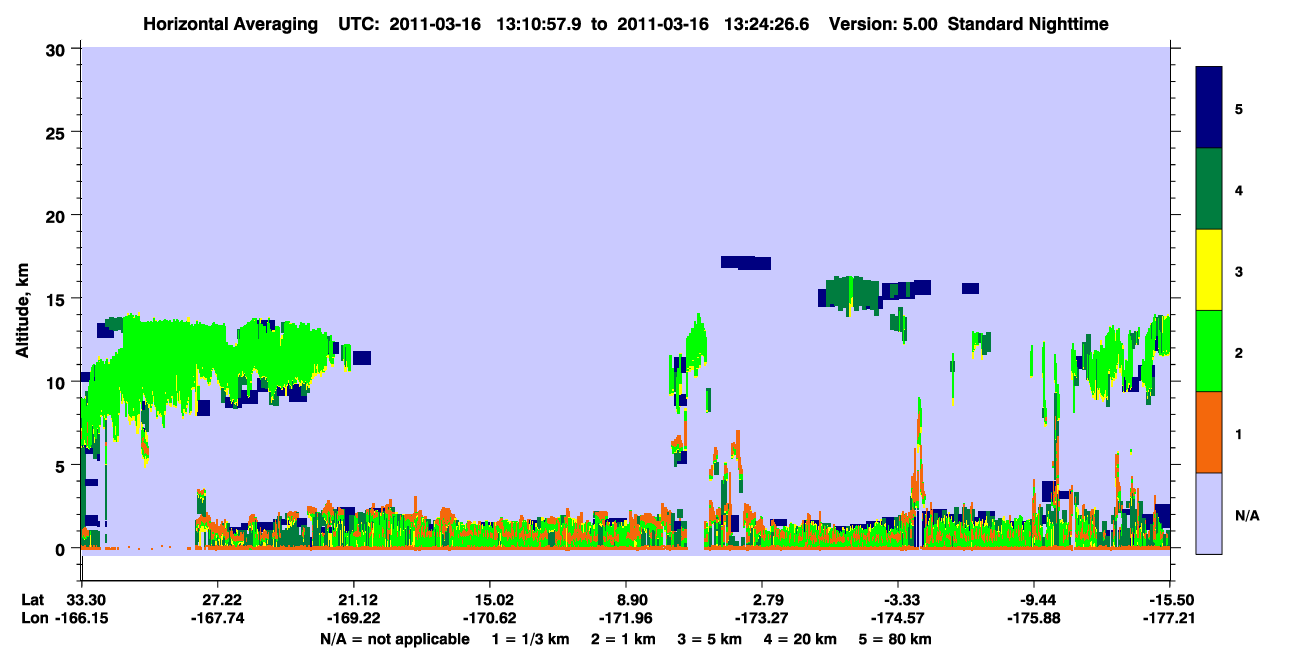Click the longitude value -169.22

[x=354, y=618]
